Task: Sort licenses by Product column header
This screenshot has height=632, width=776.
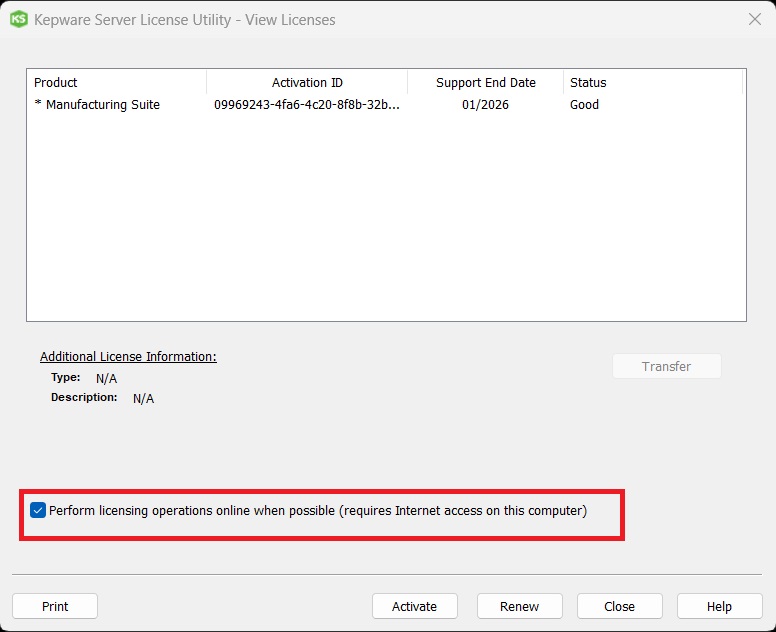Action: (x=116, y=82)
